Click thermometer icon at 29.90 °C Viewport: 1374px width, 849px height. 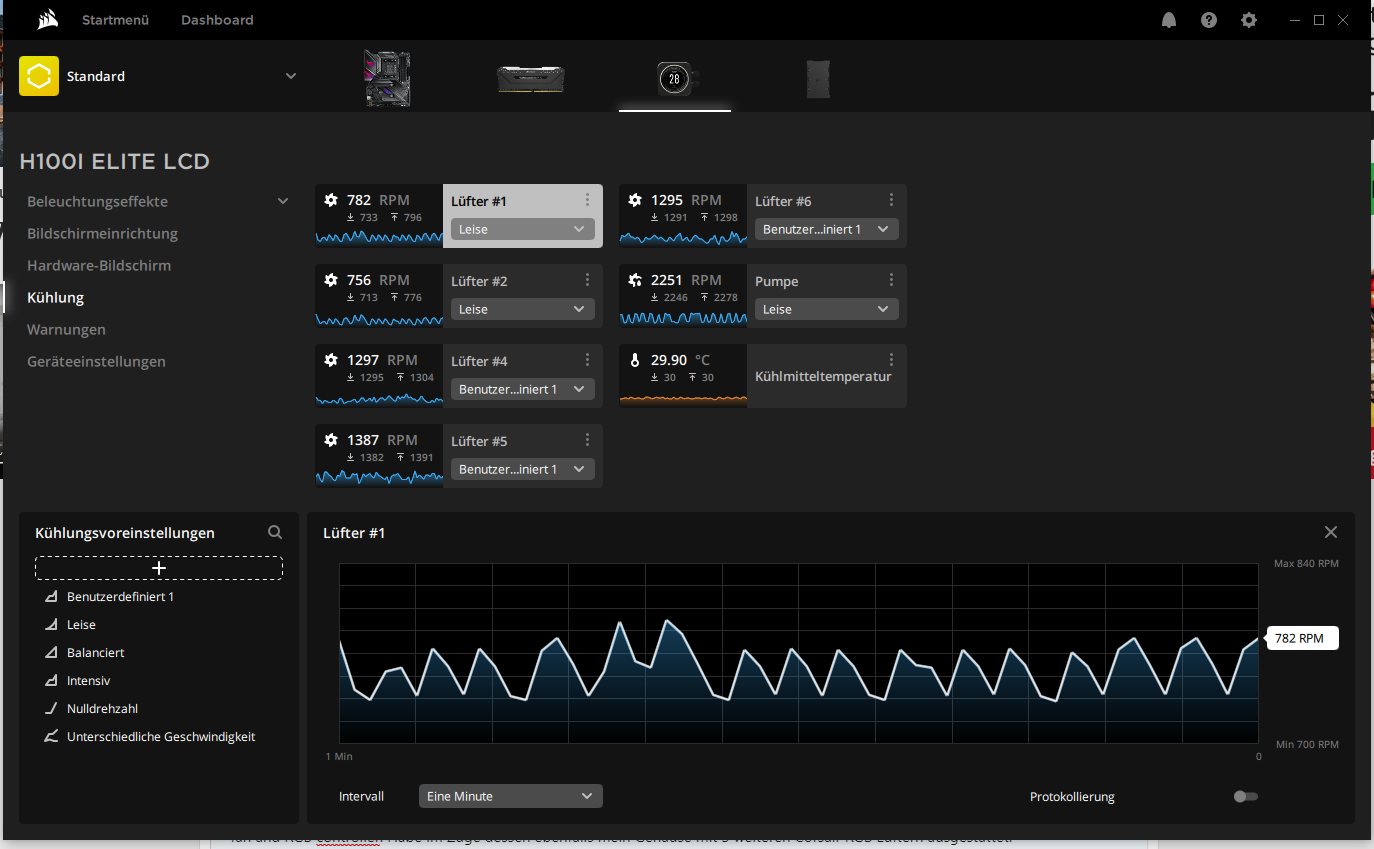[x=635, y=360]
